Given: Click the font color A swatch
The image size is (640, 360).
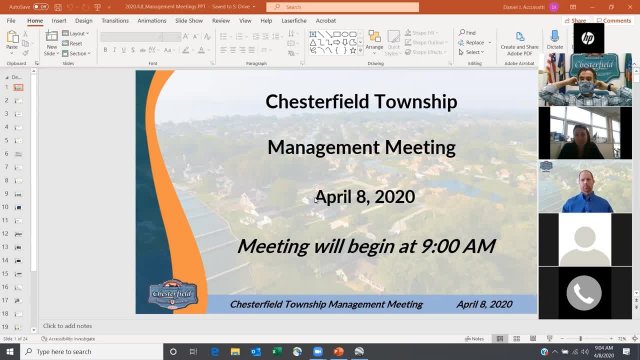Looking at the screenshot, I should [202, 50].
